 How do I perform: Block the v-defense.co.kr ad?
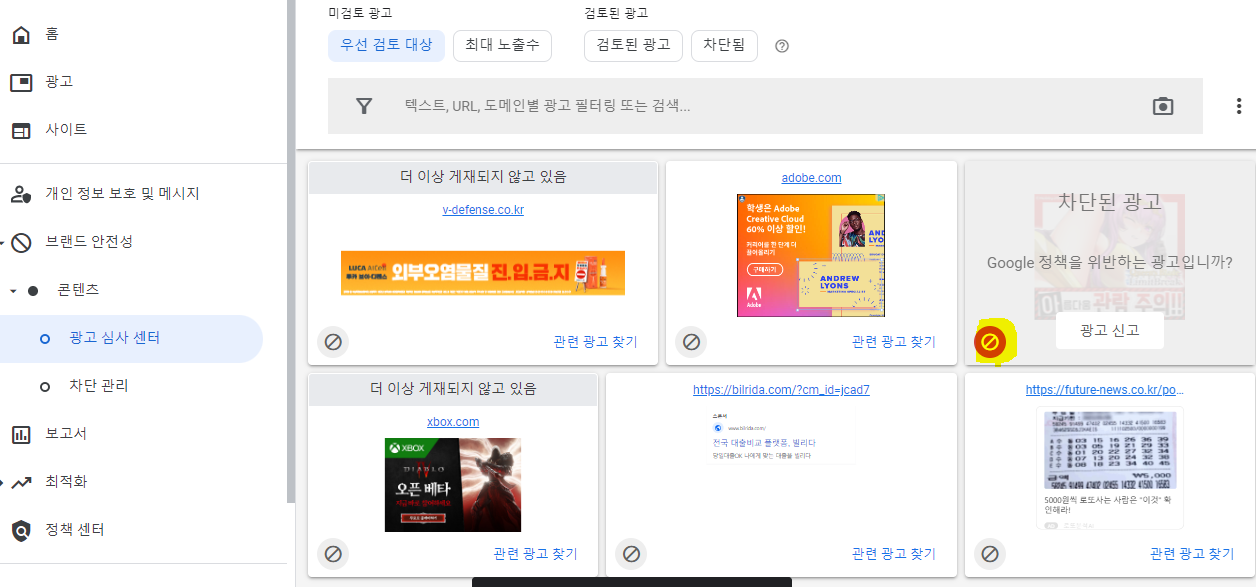pos(333,342)
